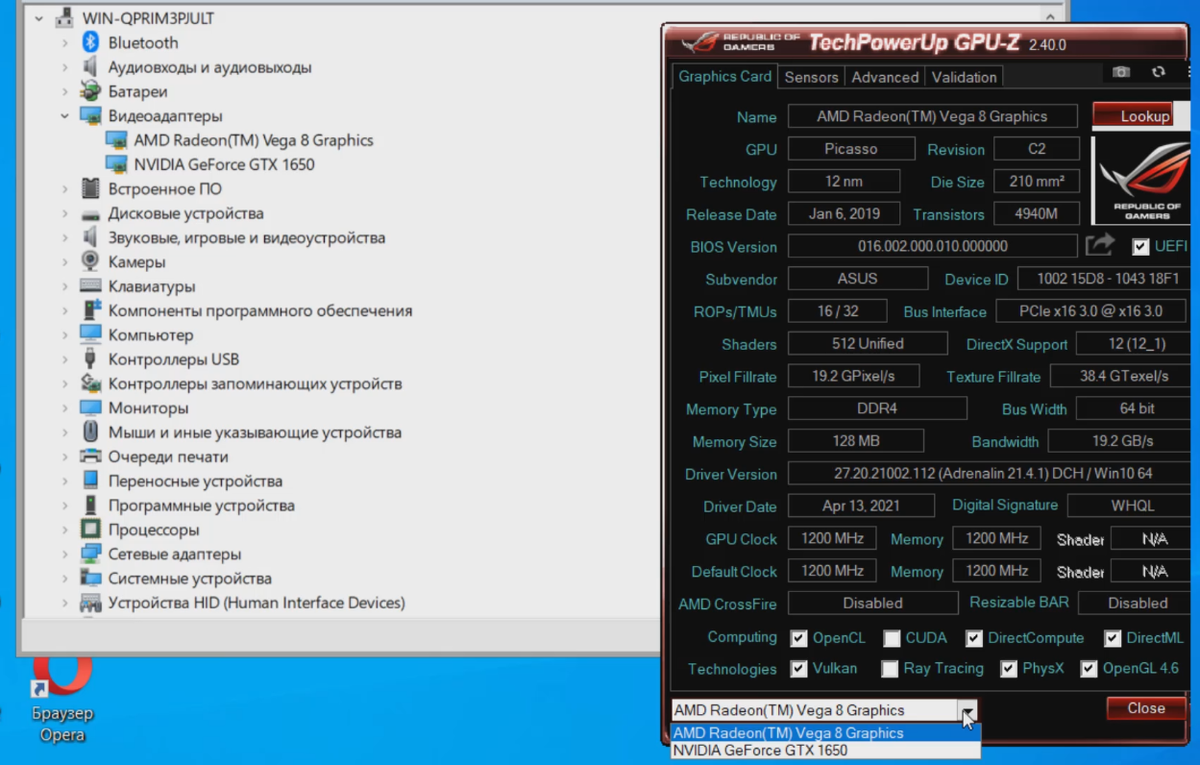Toggle the Vulkan checkbox
The height and width of the screenshot is (765, 1200).
(x=799, y=669)
